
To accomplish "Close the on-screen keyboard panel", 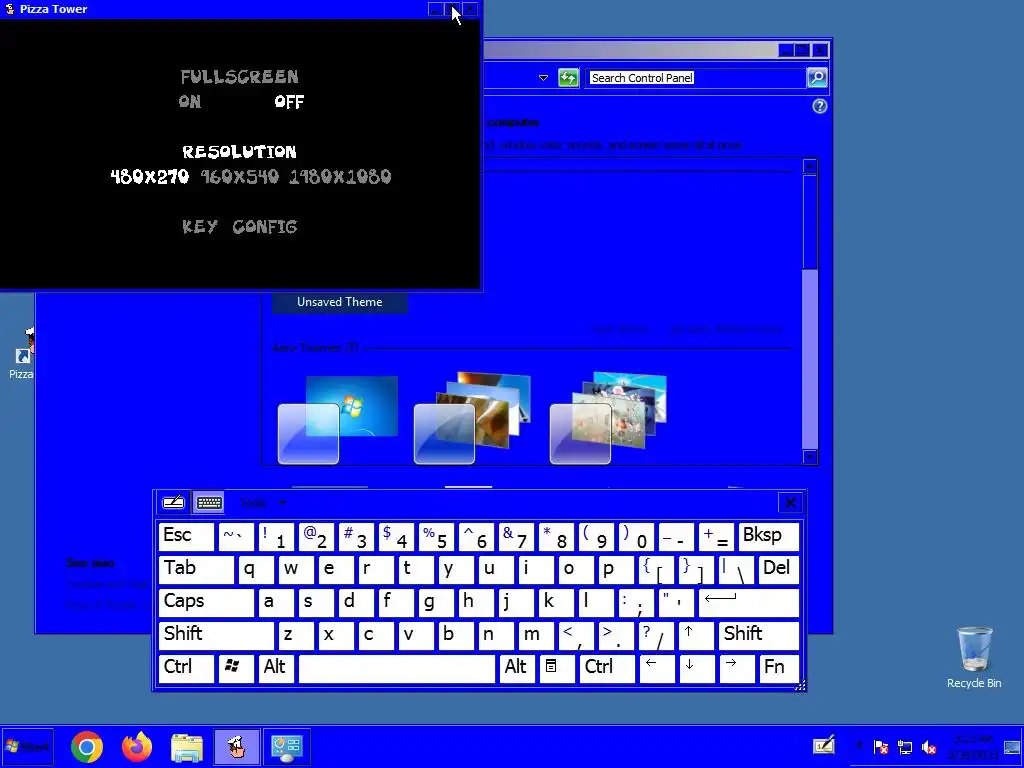I will pyautogui.click(x=790, y=503).
